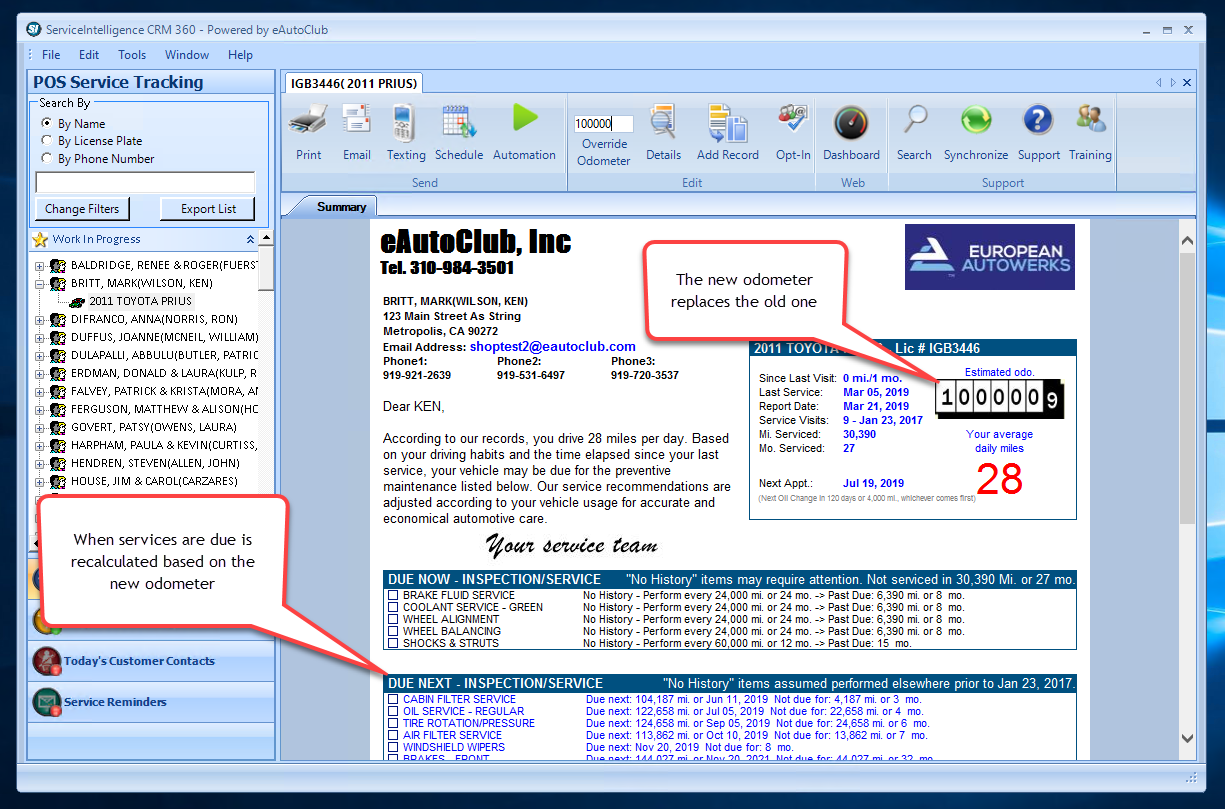Expand the Difranco, Anna tree node

40,319
